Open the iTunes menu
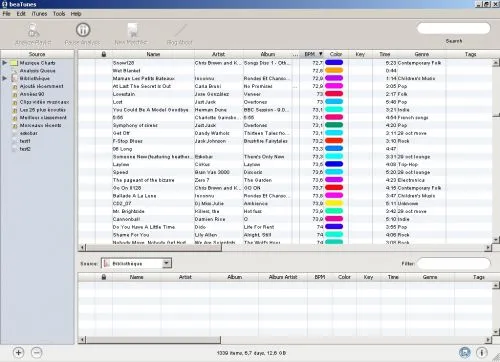500x362 pixels. click(39, 14)
